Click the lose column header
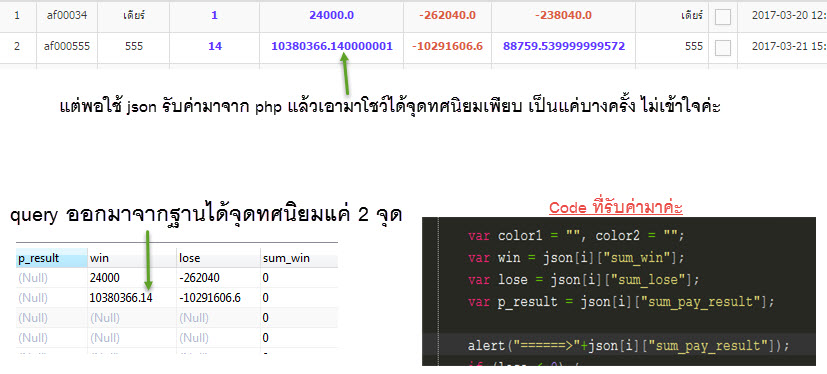827x374 pixels. pyautogui.click(x=218, y=258)
